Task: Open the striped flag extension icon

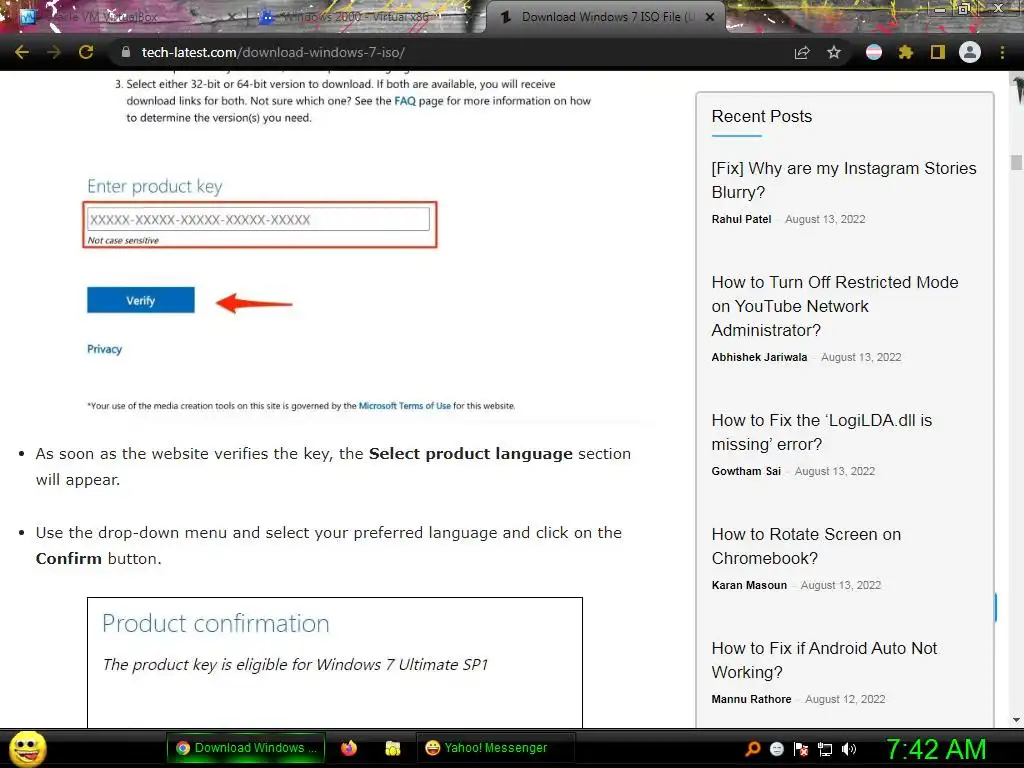Action: (874, 52)
